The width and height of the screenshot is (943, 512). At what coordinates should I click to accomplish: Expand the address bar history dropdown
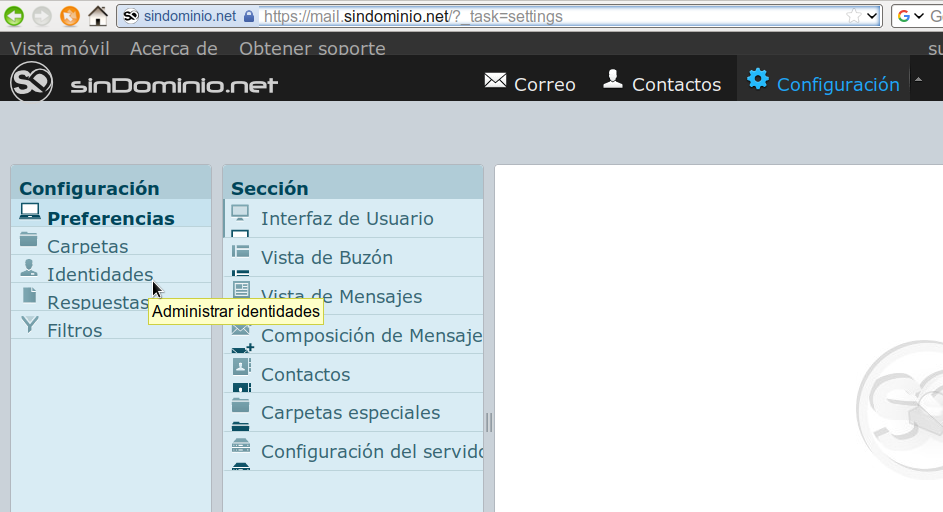point(872,16)
